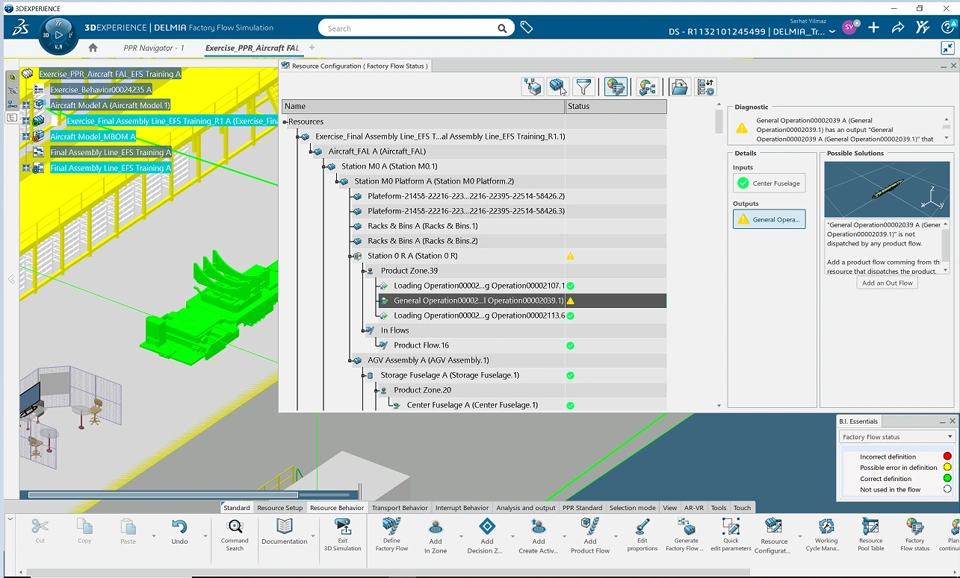Click Generate Factory Flow tool
This screenshot has height=578, width=960.
coord(686,535)
